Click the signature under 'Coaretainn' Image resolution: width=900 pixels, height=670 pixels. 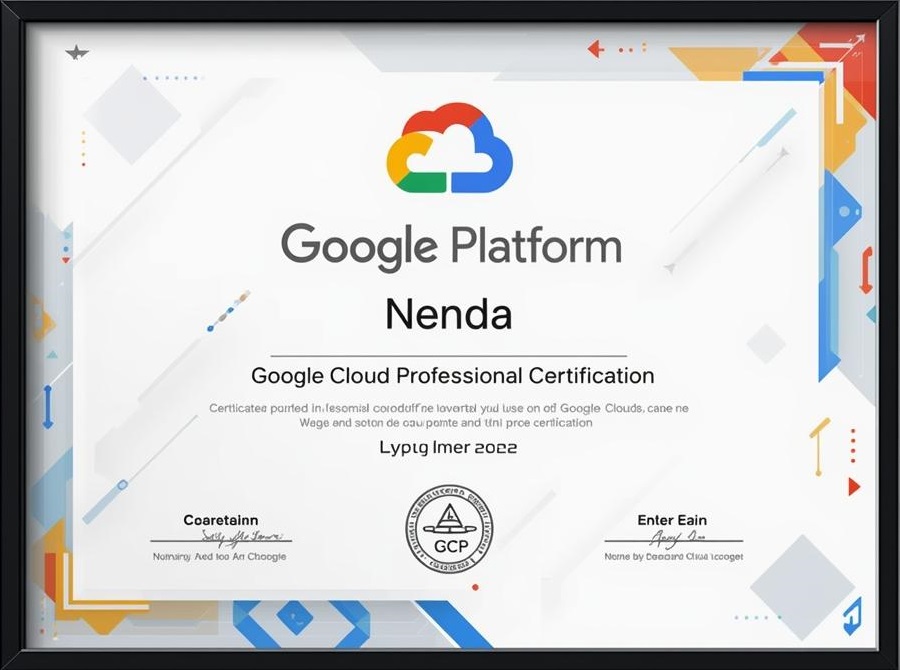[241, 538]
